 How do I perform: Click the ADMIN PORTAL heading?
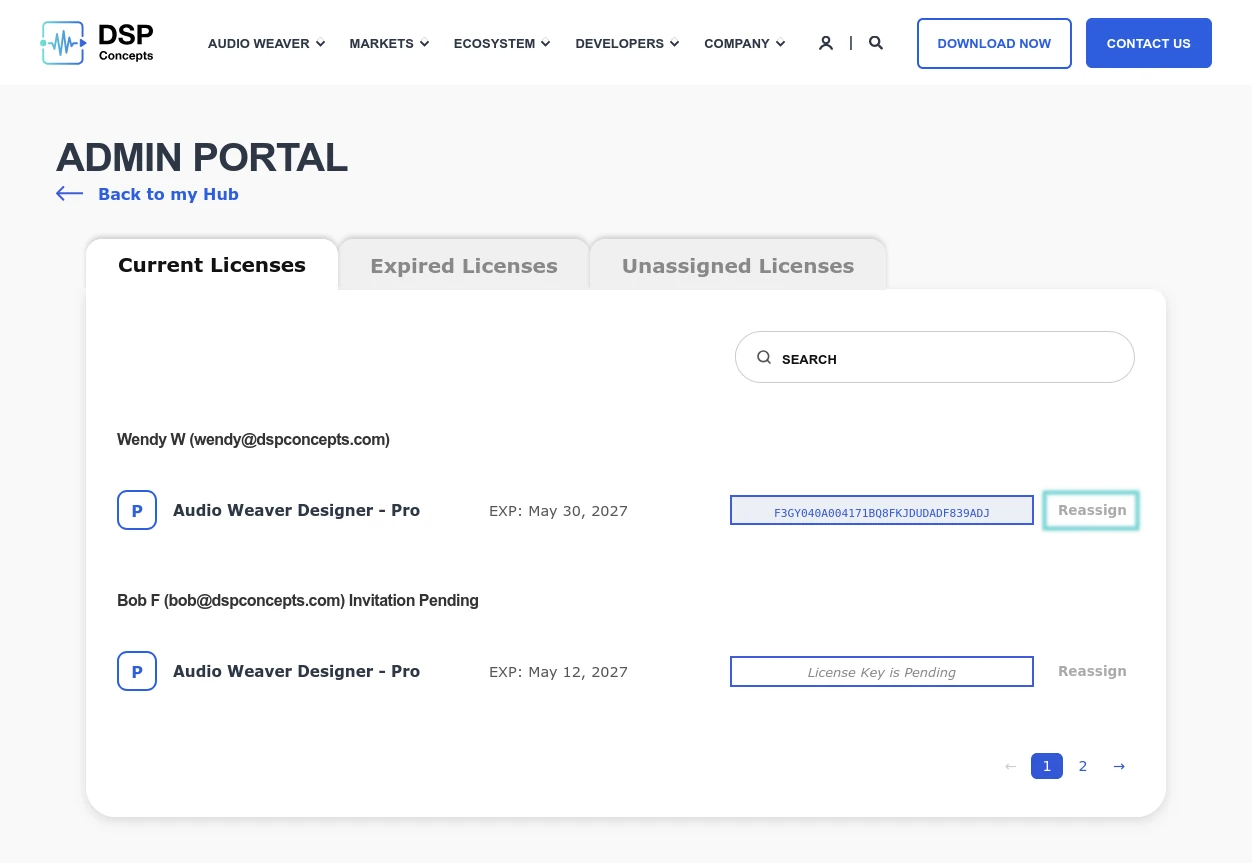[202, 158]
